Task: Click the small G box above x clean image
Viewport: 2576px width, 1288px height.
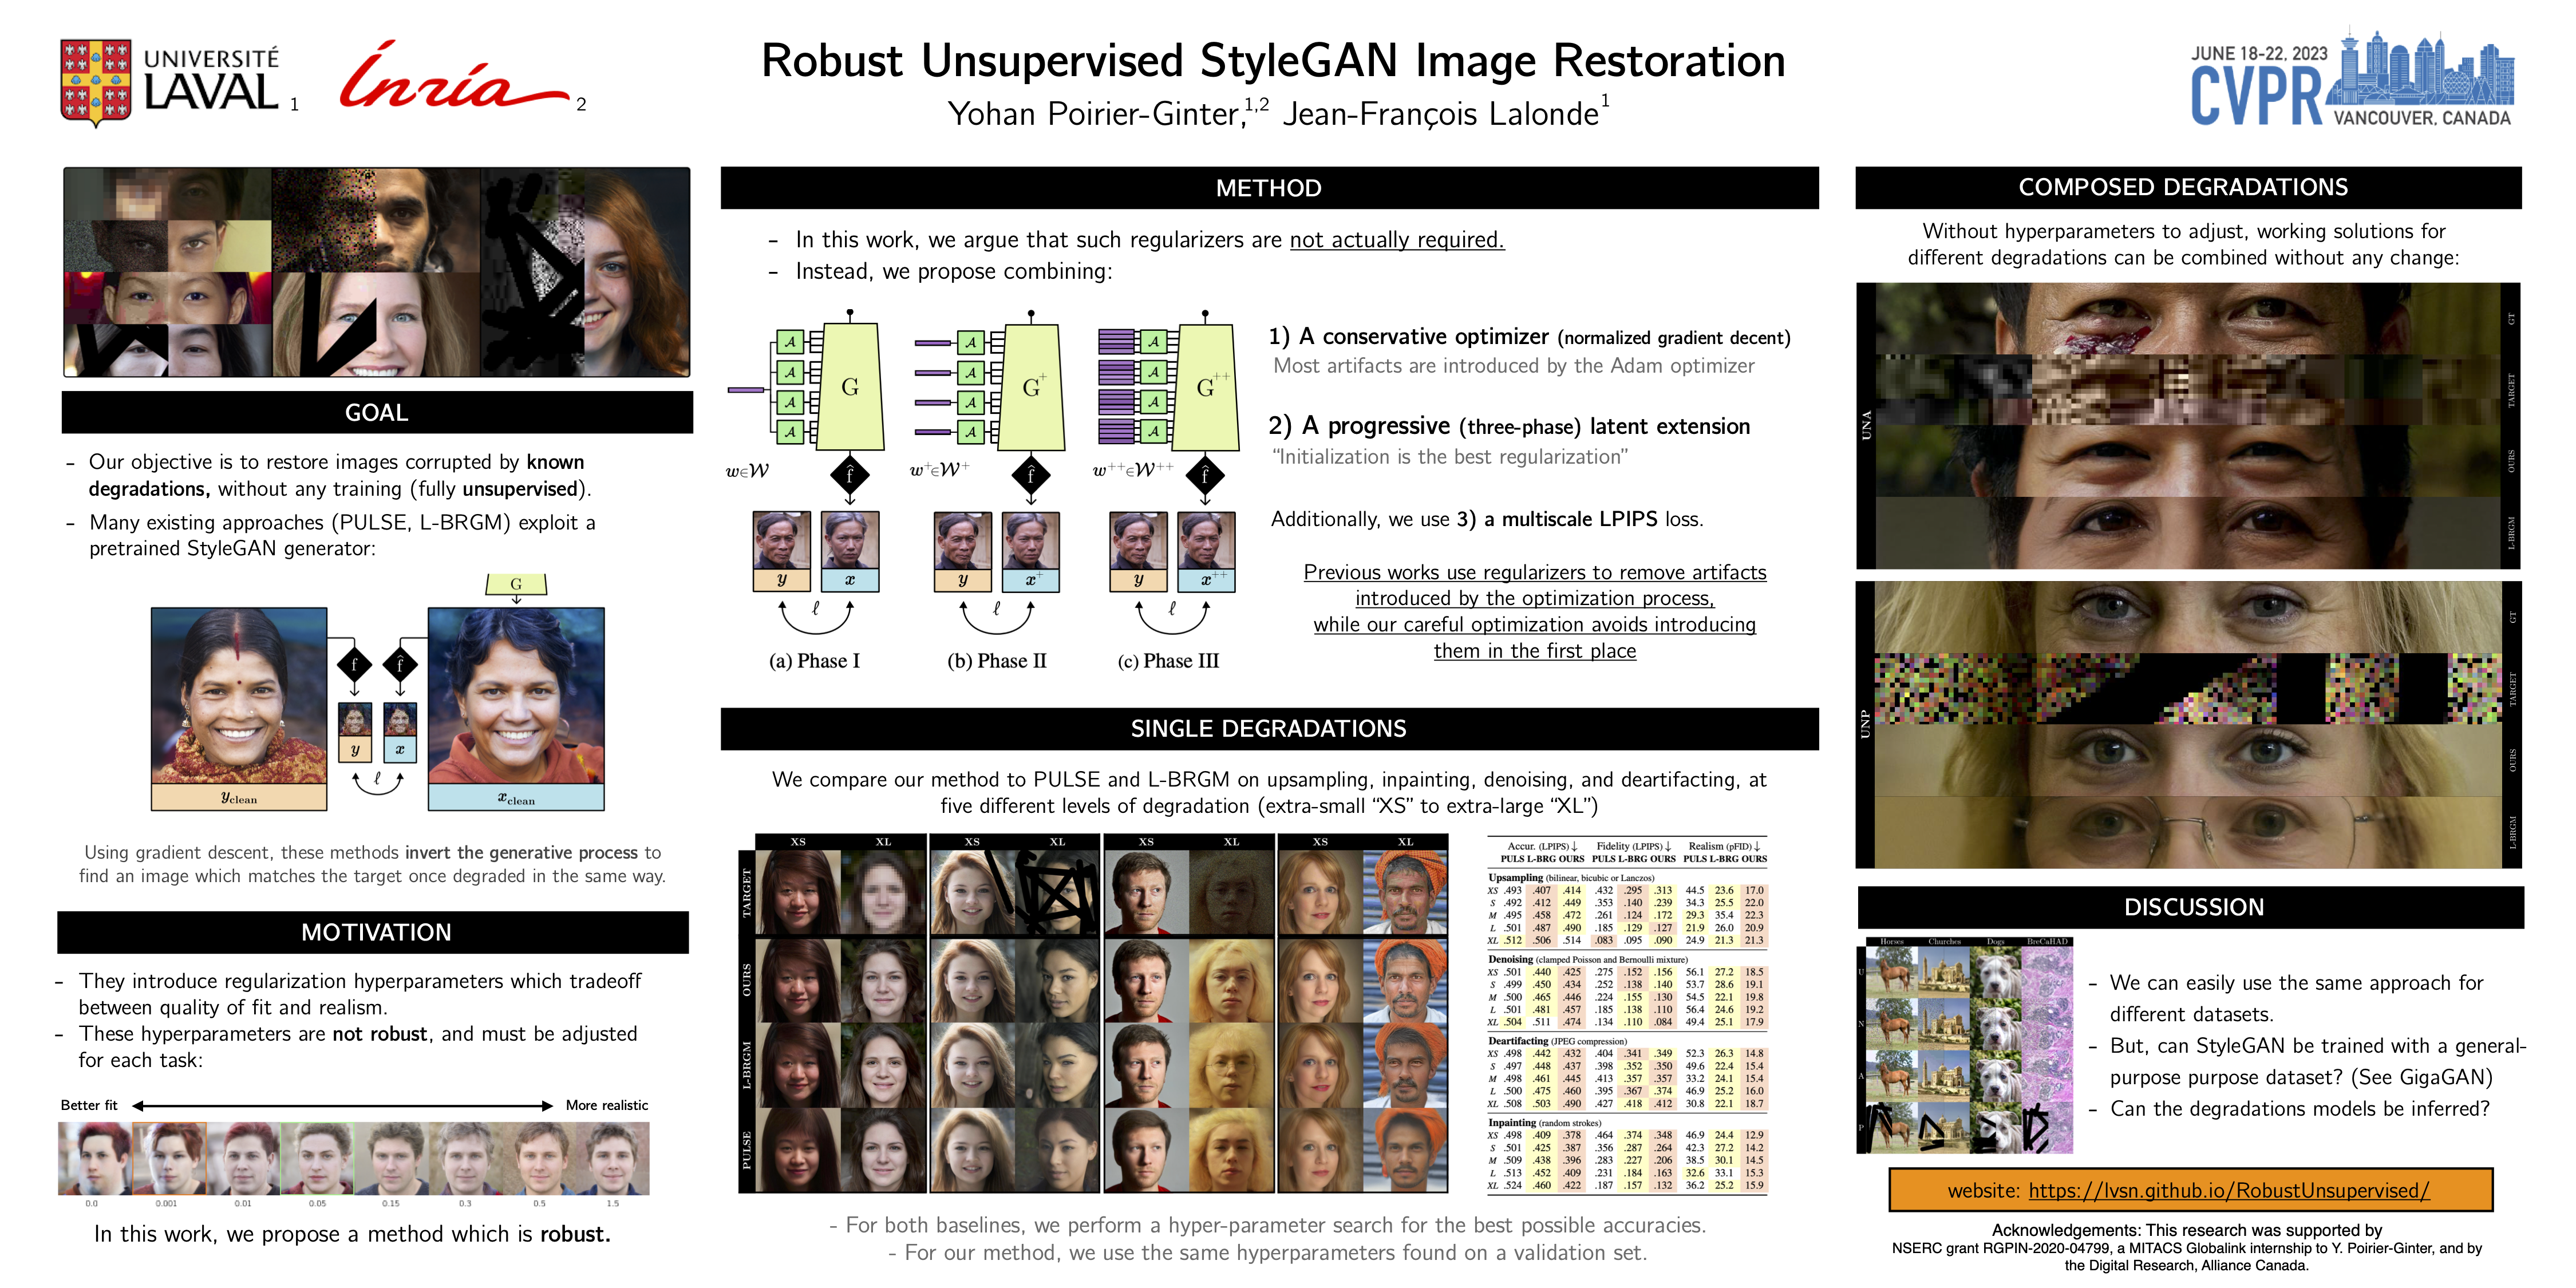Action: [x=516, y=584]
